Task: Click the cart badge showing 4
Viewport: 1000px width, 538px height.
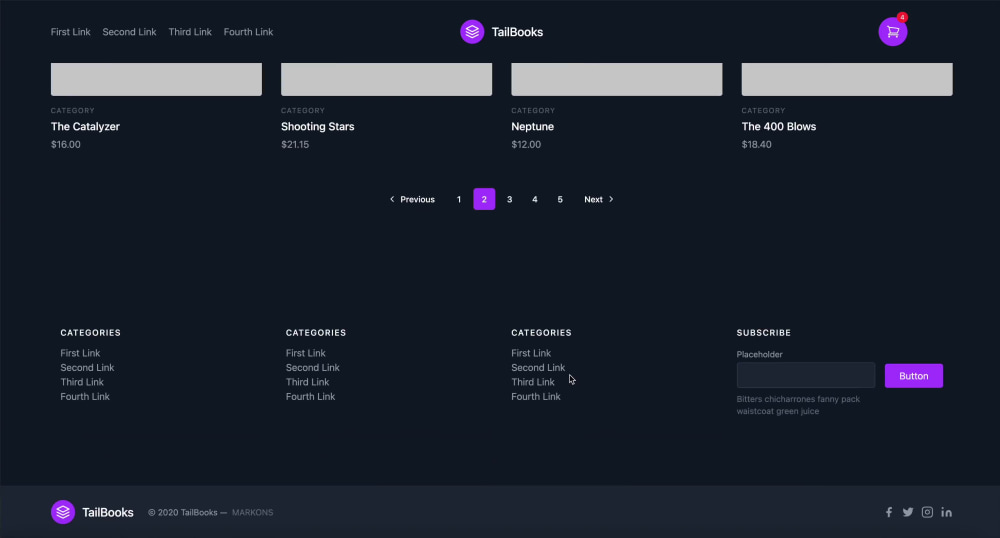Action: tap(902, 17)
